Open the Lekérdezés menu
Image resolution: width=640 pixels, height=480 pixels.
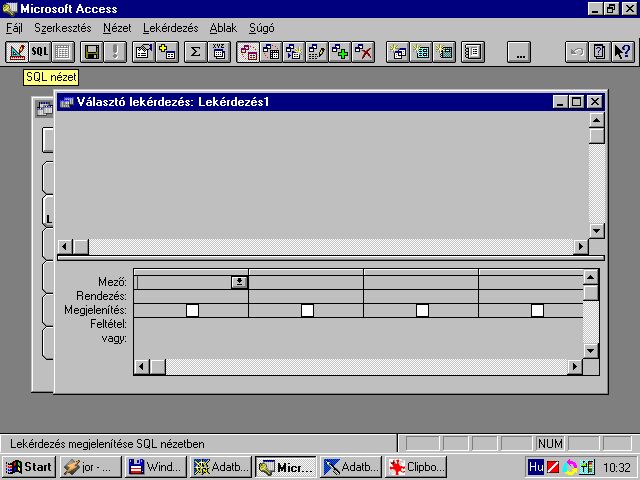coord(171,28)
